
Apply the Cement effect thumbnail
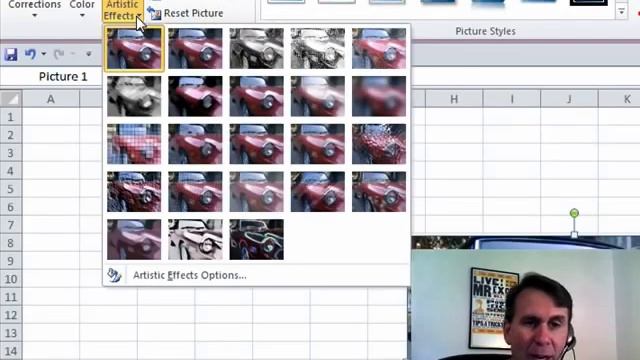134,191
